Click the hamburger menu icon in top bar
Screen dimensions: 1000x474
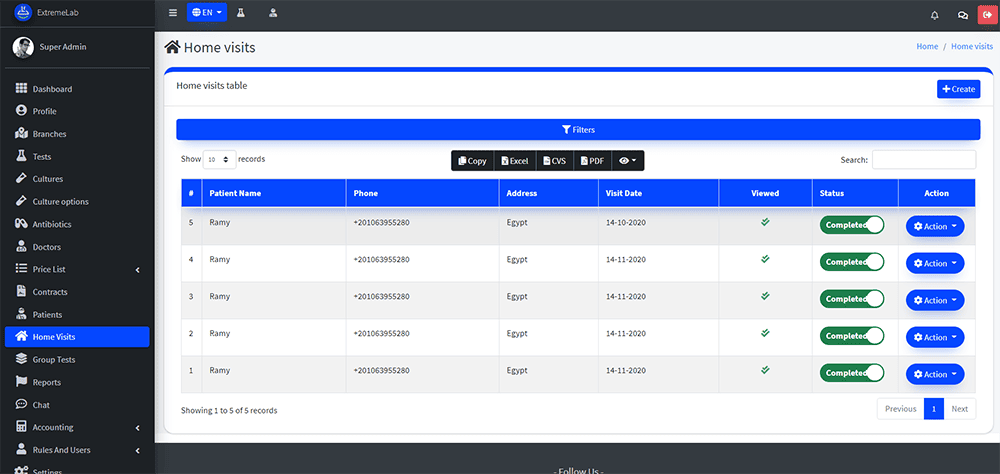pyautogui.click(x=173, y=14)
